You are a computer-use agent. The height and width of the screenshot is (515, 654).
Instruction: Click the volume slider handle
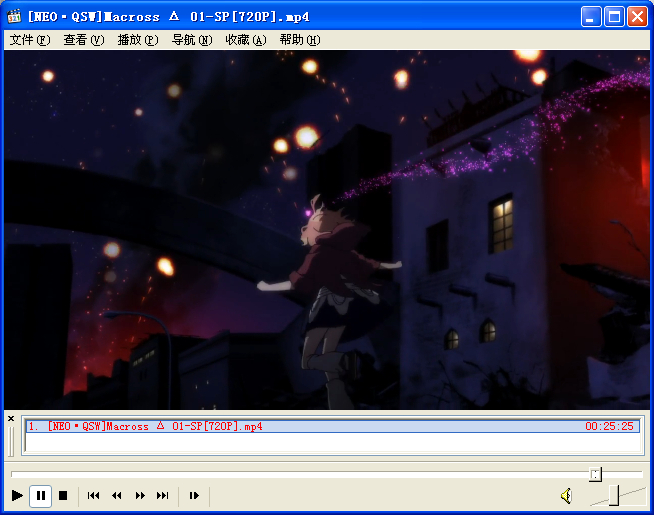[614, 495]
